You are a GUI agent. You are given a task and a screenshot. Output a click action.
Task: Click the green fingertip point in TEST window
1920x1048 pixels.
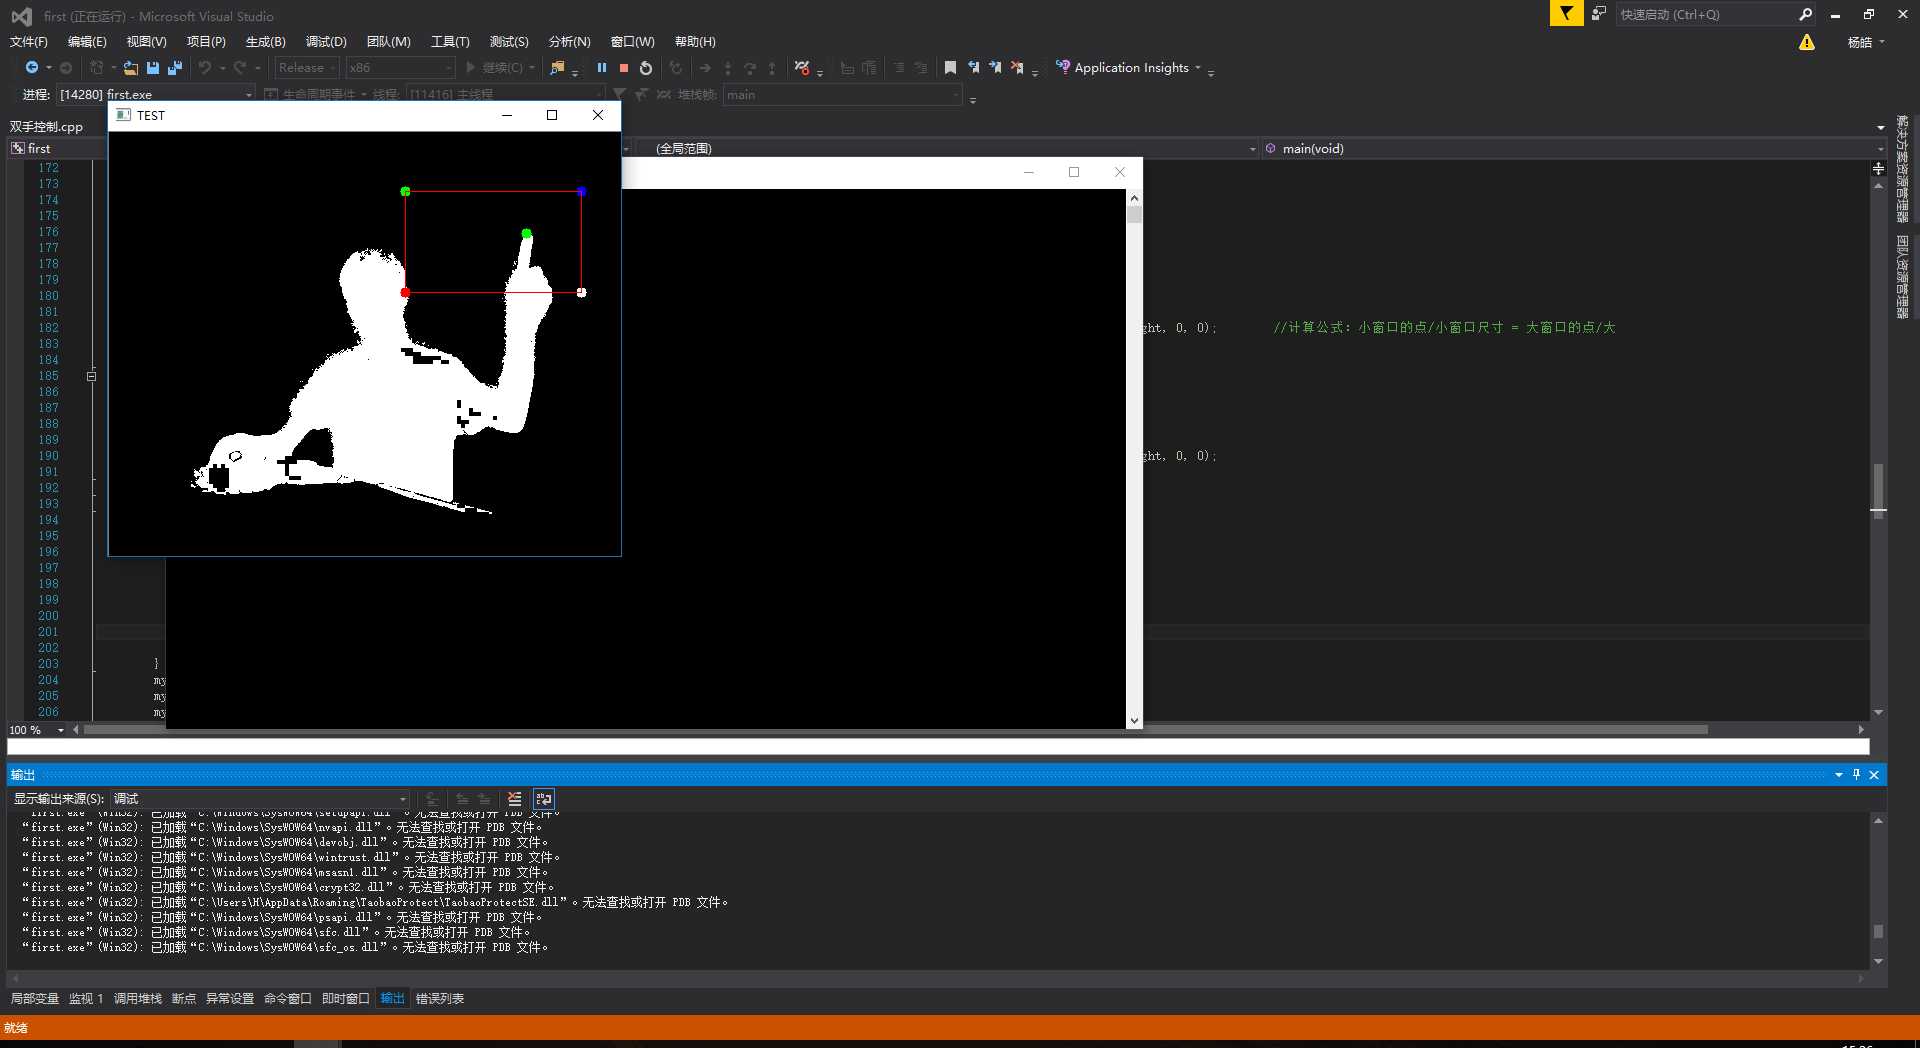526,234
